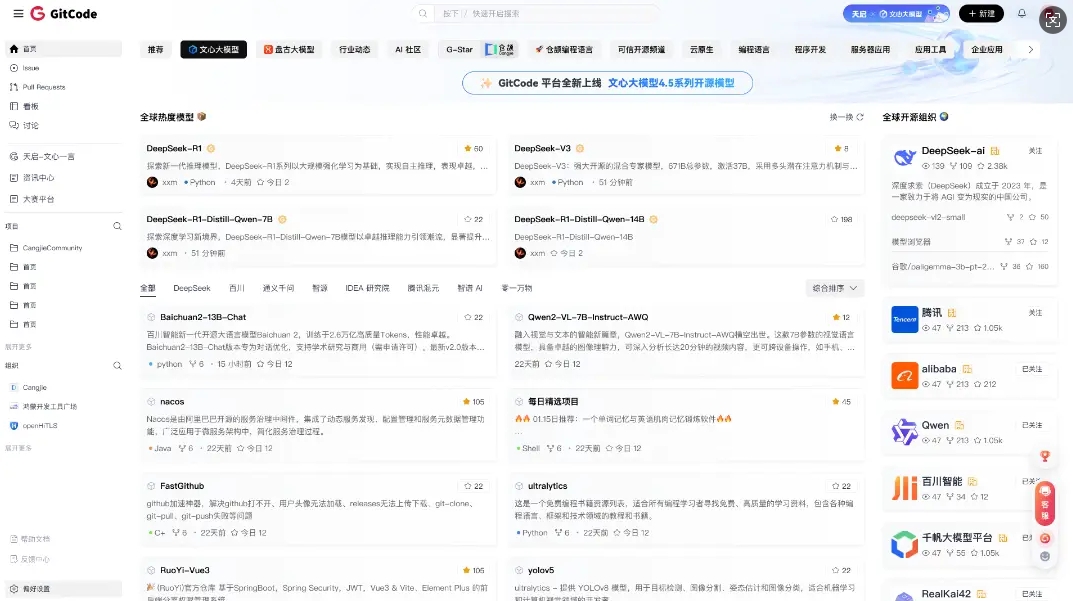Click the GitCode logo
The image size is (1073, 601).
click(x=64, y=14)
